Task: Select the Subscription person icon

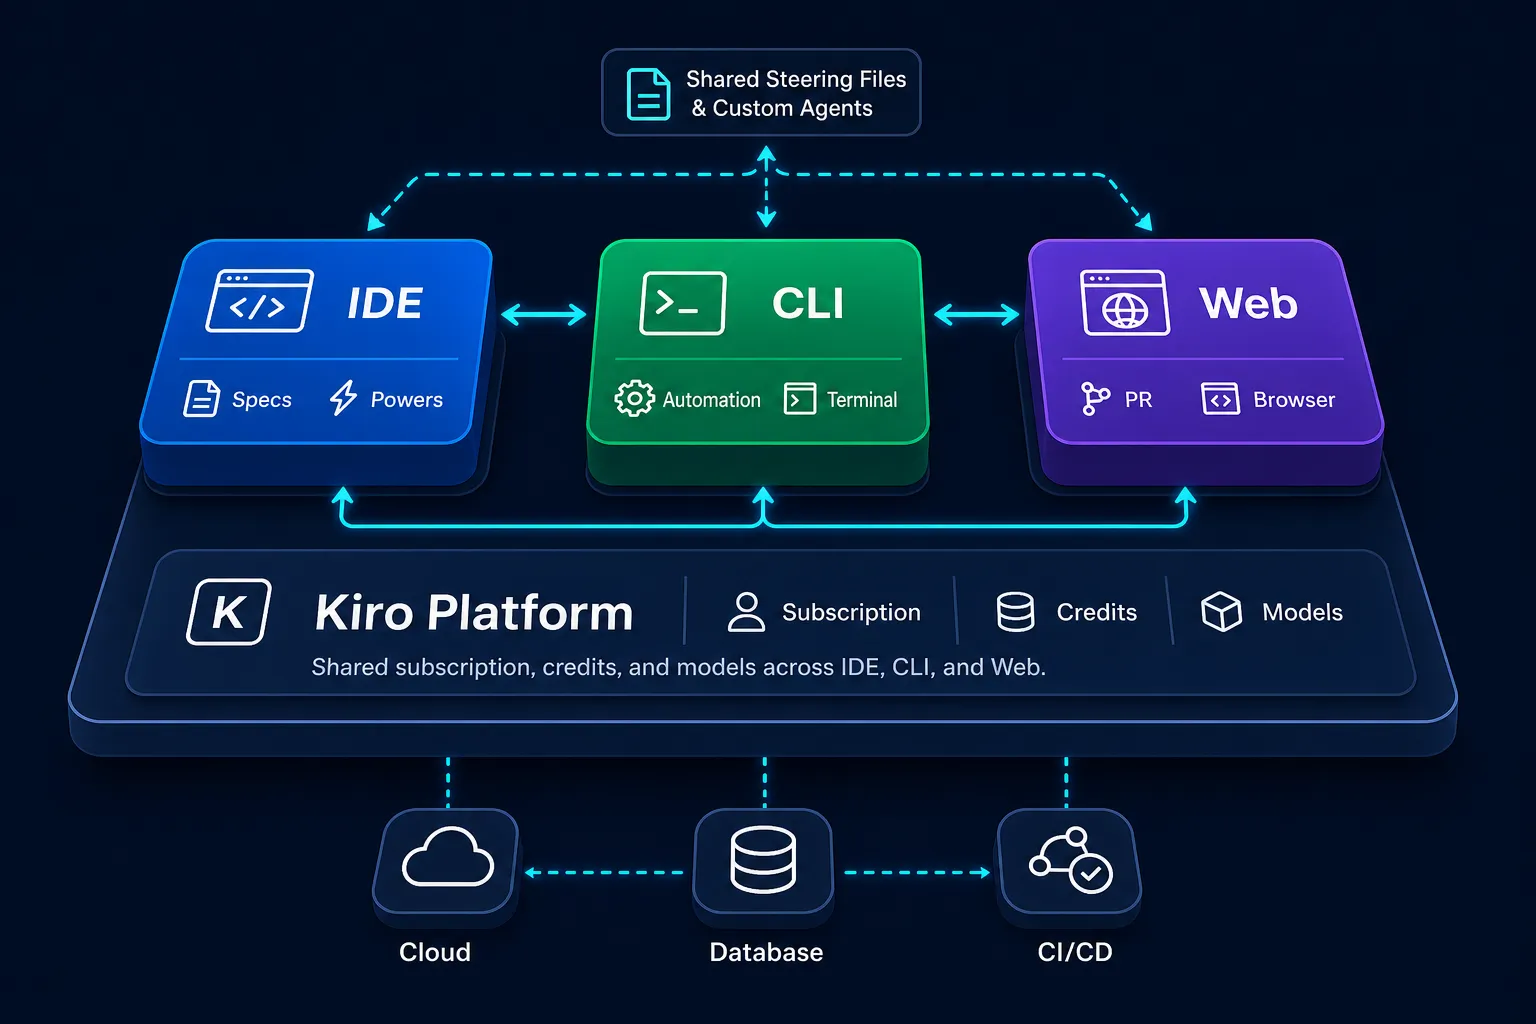Action: click(x=746, y=612)
